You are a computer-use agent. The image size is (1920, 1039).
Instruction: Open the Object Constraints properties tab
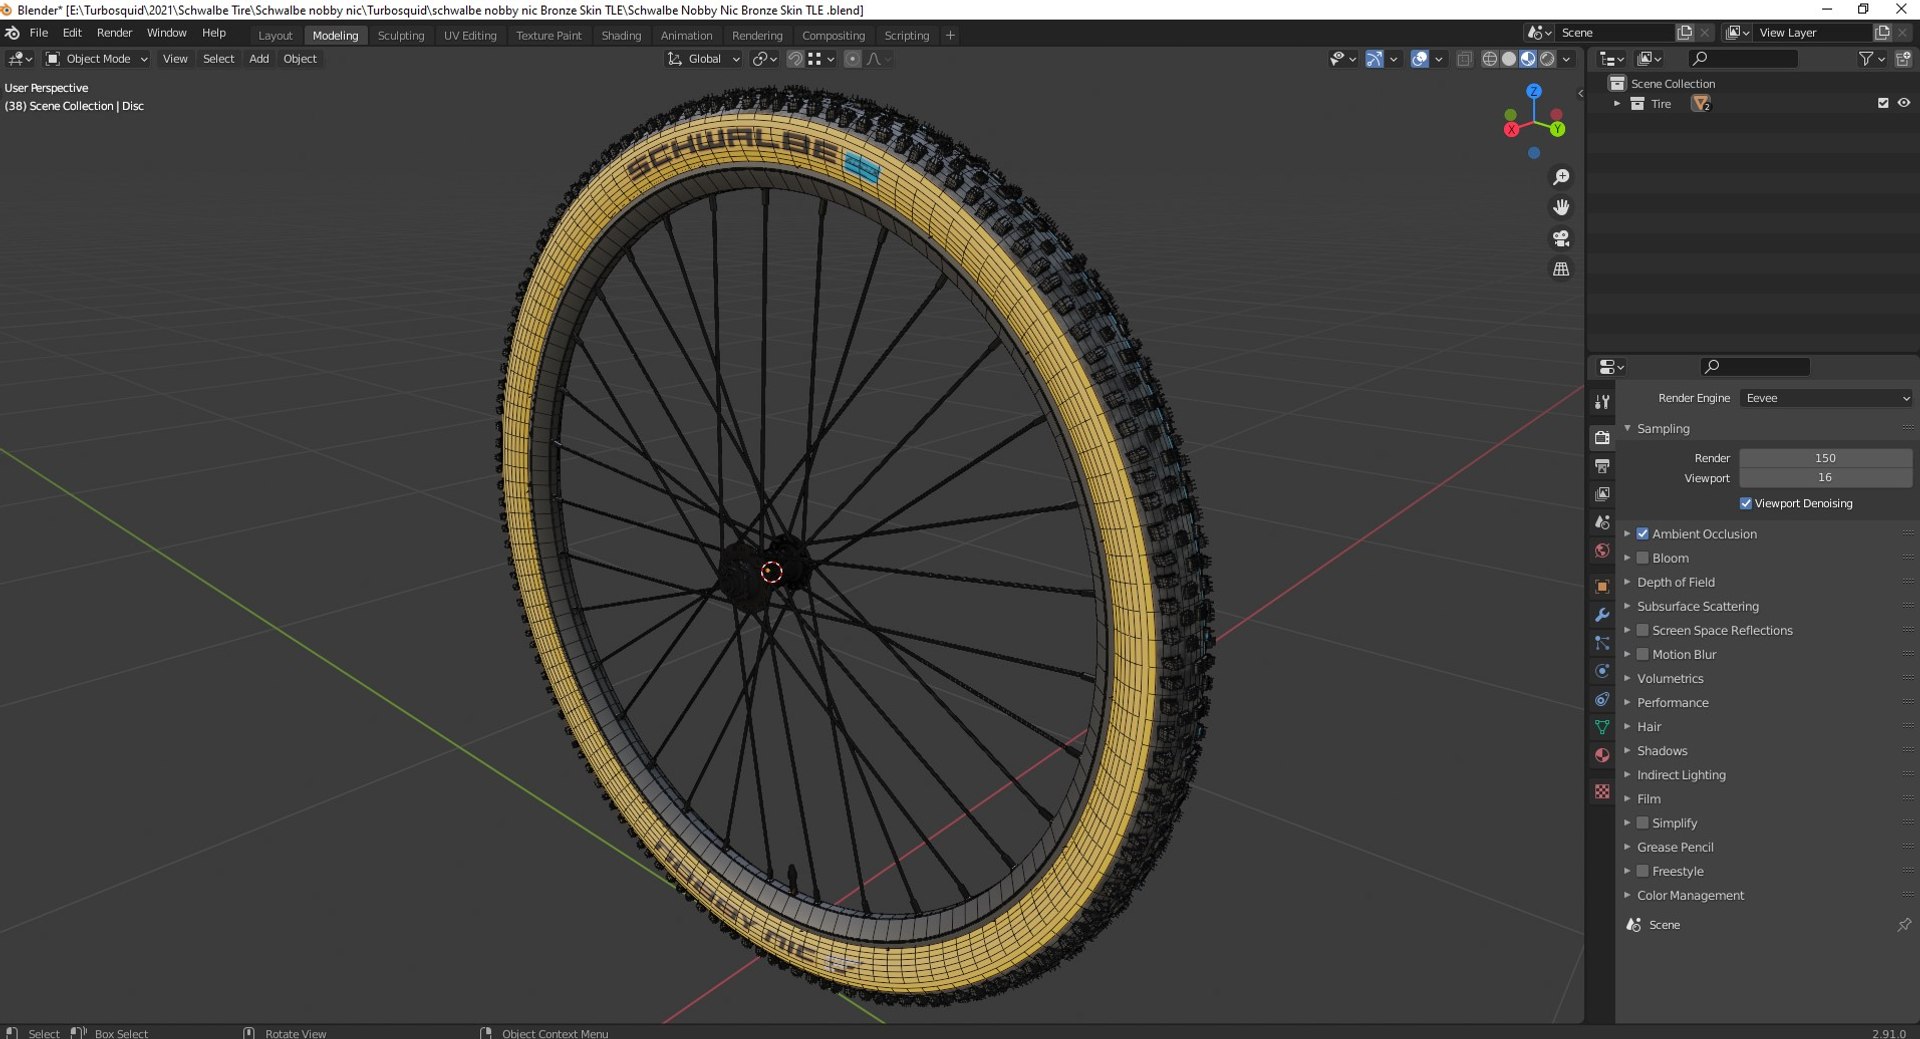click(x=1602, y=699)
